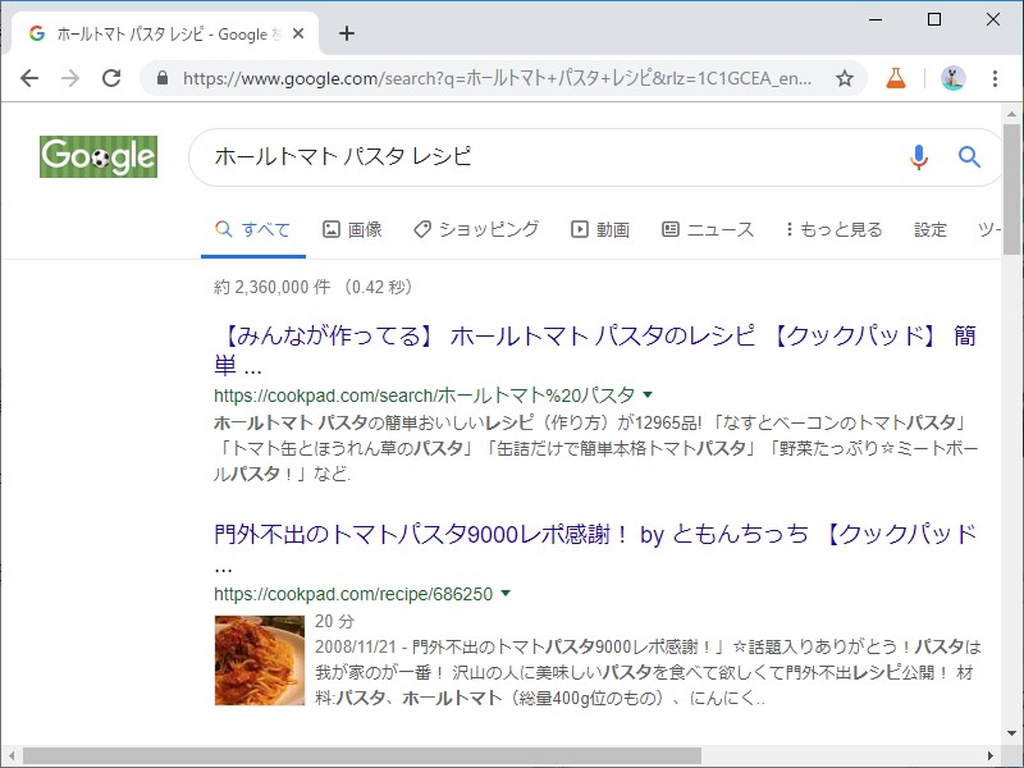Switch to the 画像 results tab

(x=352, y=229)
